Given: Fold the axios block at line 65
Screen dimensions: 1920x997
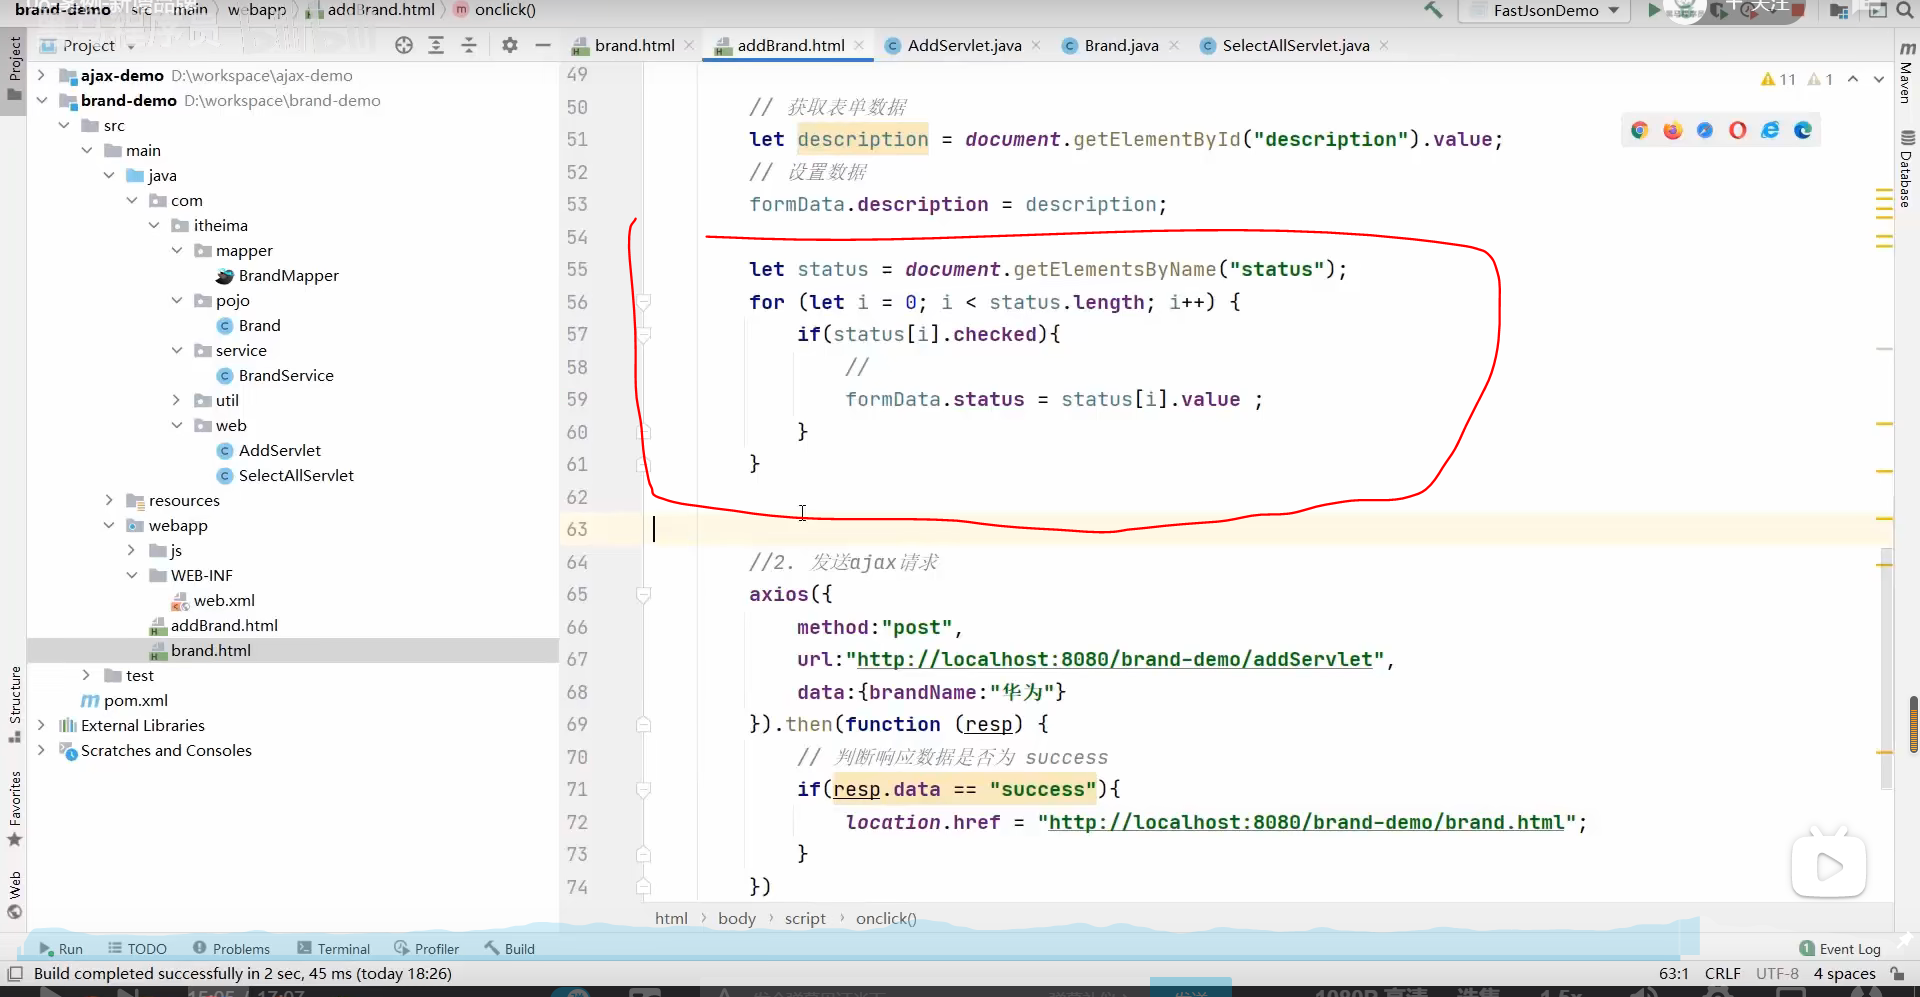Looking at the screenshot, I should coord(644,595).
